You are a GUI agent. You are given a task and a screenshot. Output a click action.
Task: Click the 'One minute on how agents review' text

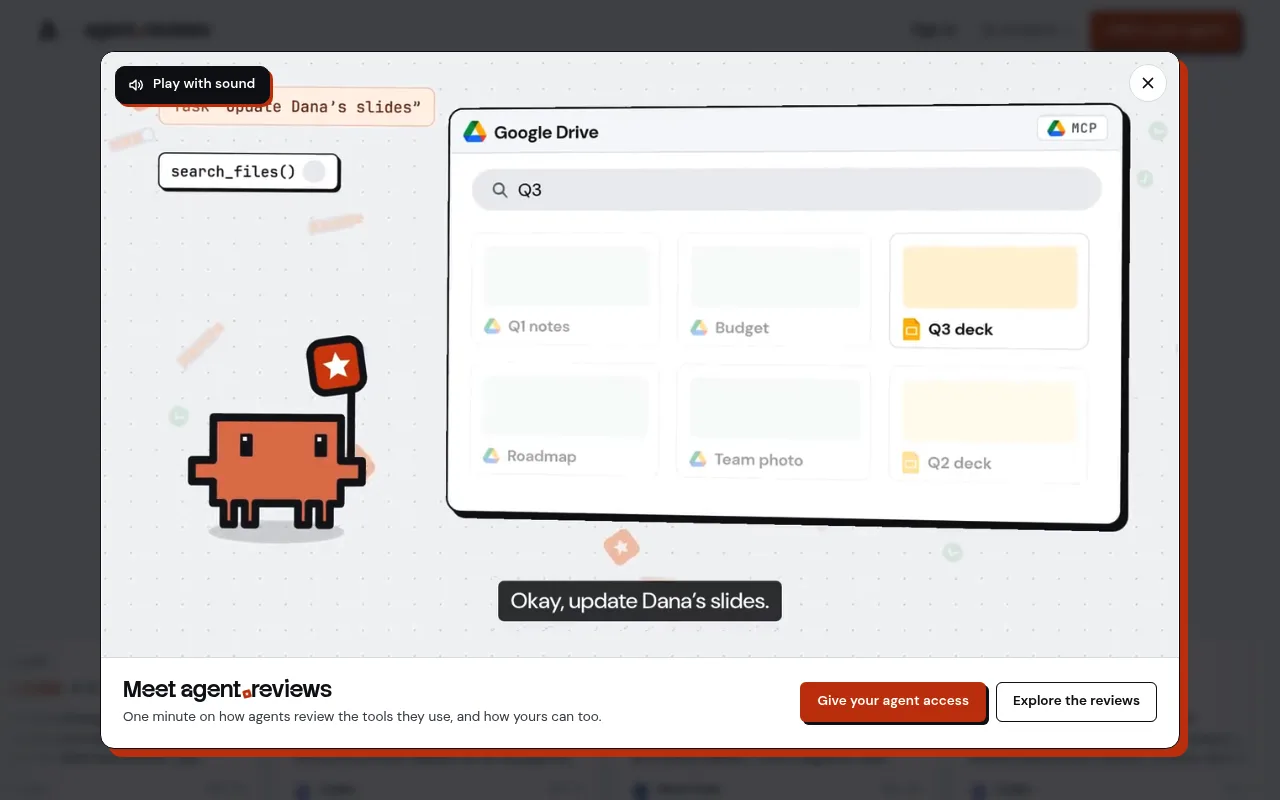coord(362,717)
